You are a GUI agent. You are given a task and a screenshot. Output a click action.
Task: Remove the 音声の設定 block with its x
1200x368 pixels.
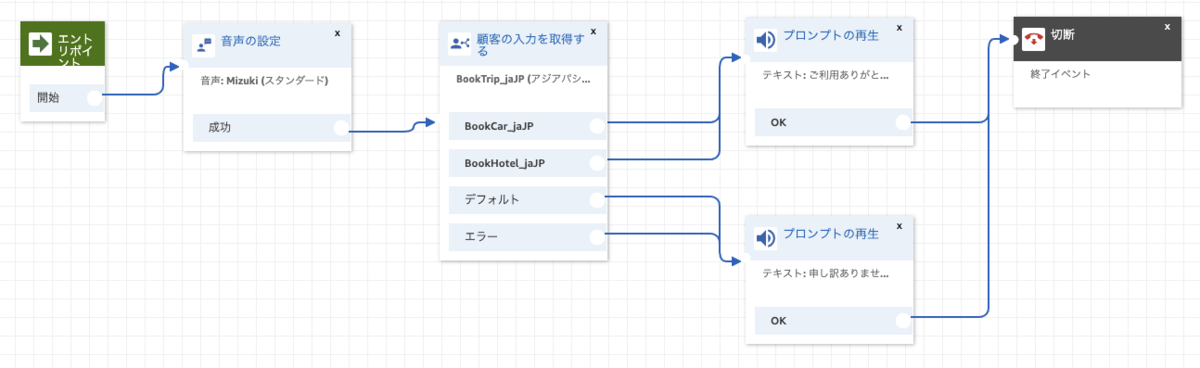337,33
